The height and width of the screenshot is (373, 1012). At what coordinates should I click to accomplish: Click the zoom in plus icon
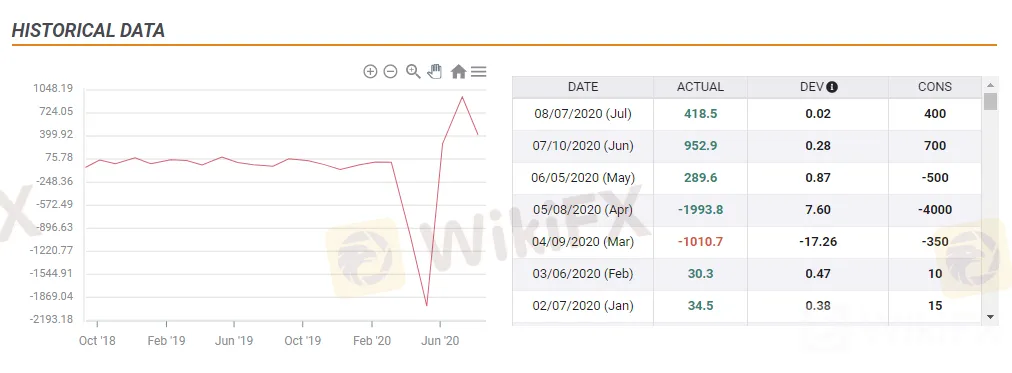[x=370, y=72]
